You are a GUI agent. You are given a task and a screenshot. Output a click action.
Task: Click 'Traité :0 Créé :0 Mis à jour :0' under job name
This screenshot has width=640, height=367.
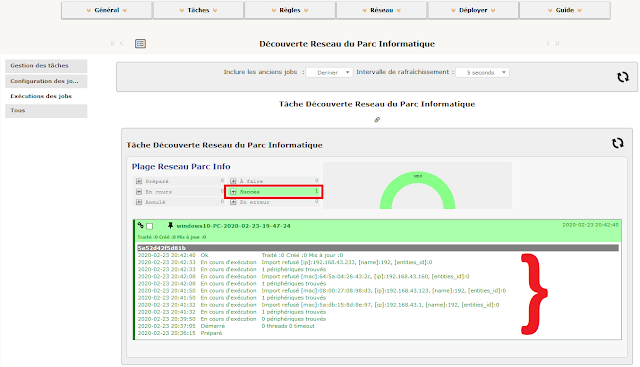click(171, 237)
